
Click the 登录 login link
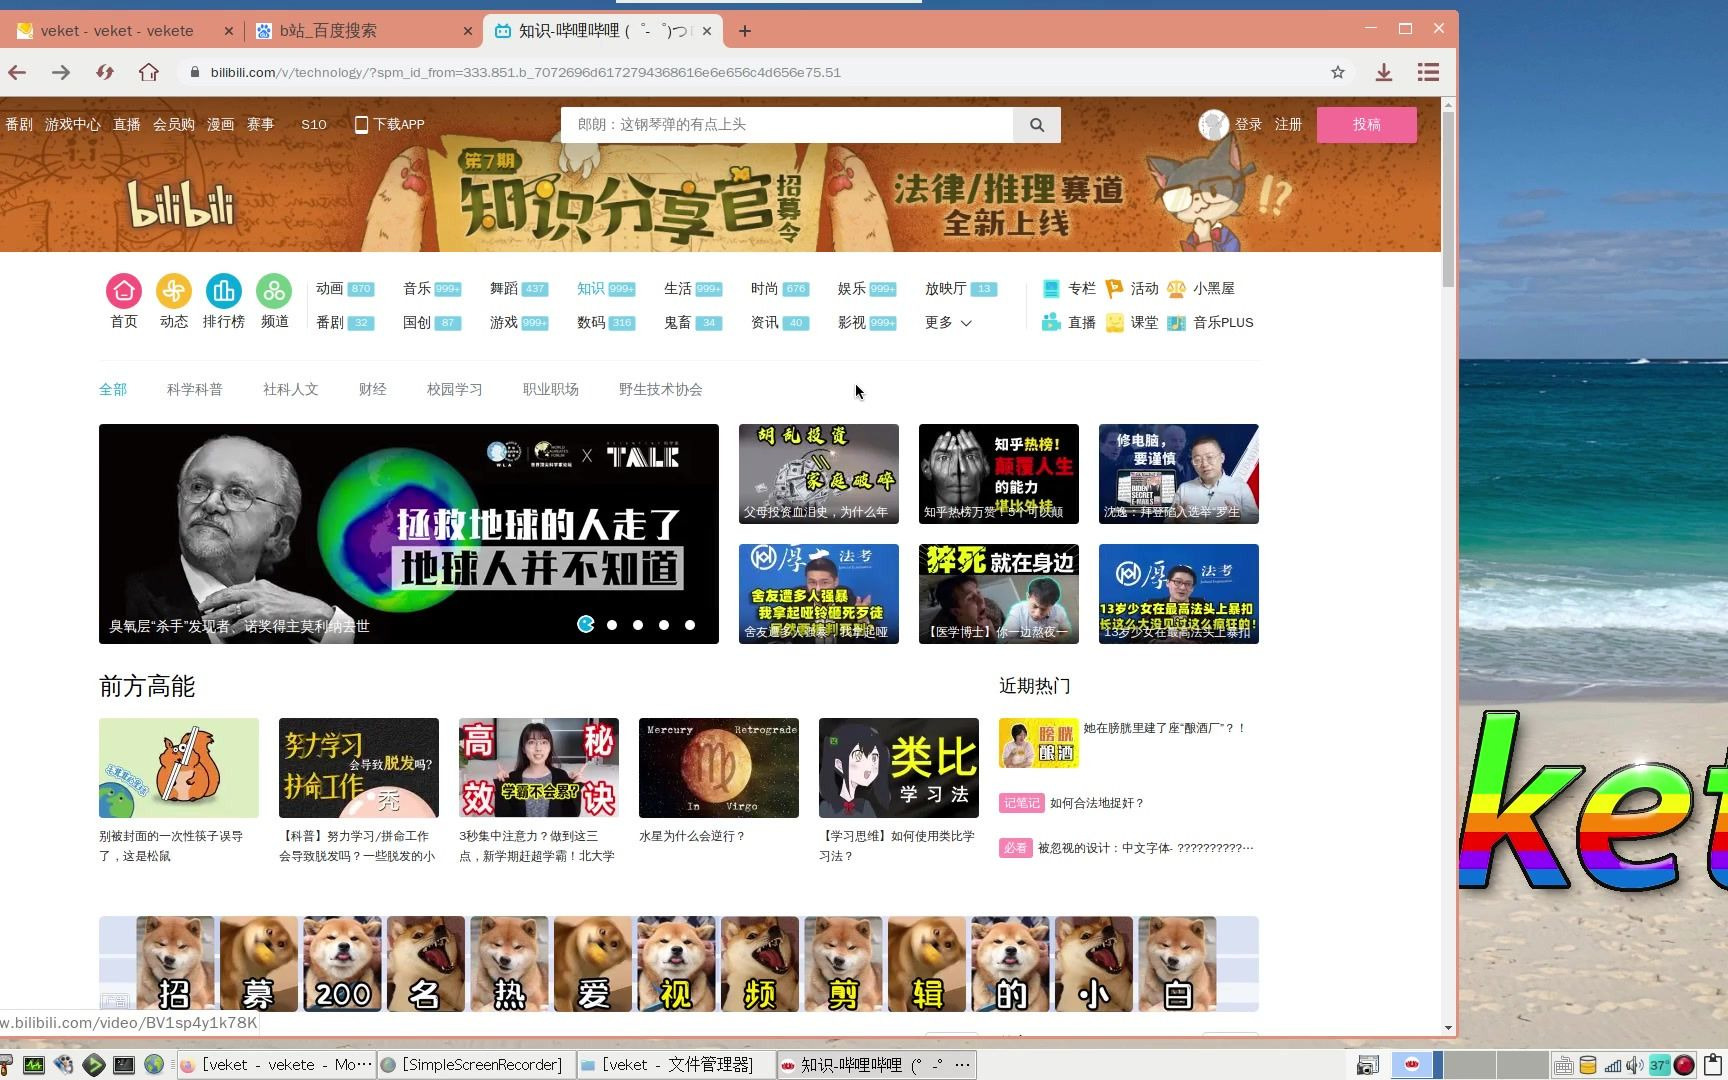click(1248, 124)
